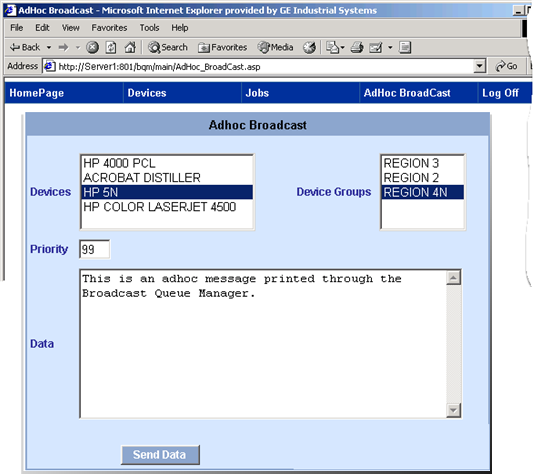Open the Favorites menu in menu bar
The width and height of the screenshot is (534, 474).
[109, 28]
